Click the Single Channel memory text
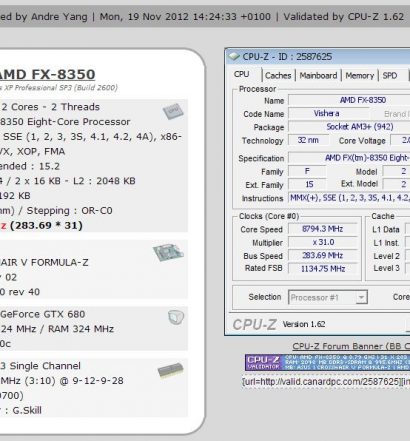 (x=45, y=366)
